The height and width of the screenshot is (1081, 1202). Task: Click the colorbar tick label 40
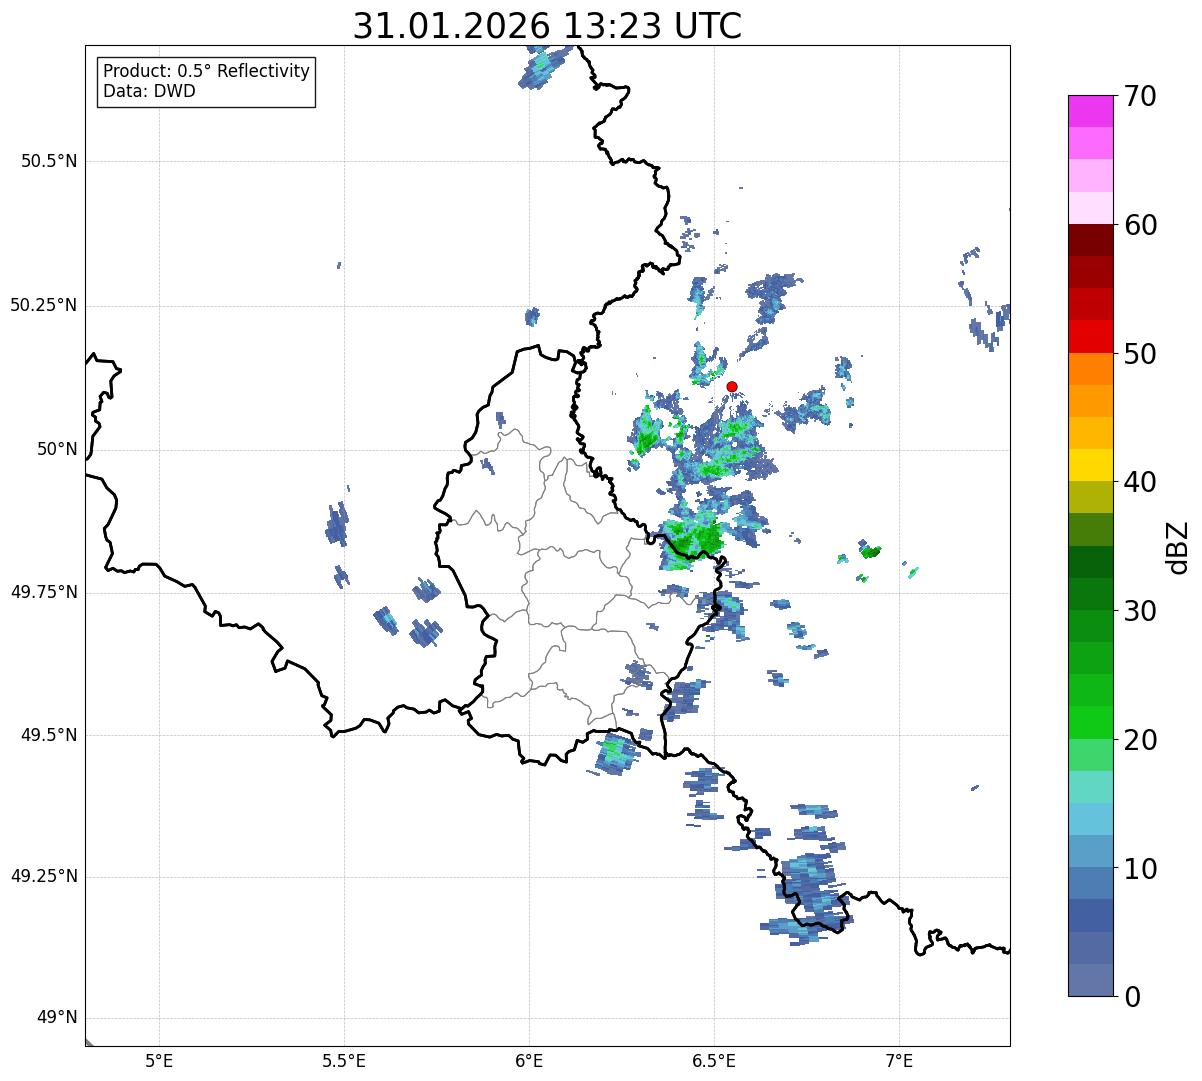click(1140, 482)
